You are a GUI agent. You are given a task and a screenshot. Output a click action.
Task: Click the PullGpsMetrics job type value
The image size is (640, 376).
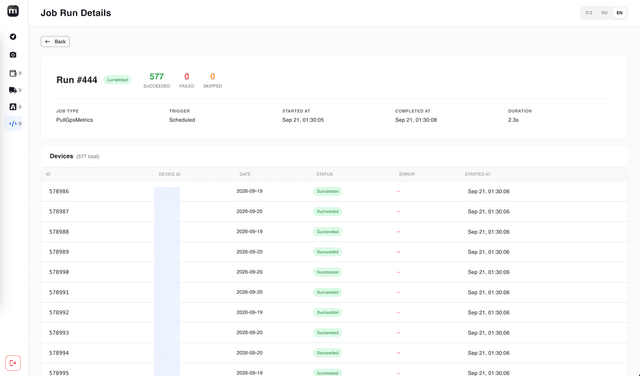click(x=75, y=120)
